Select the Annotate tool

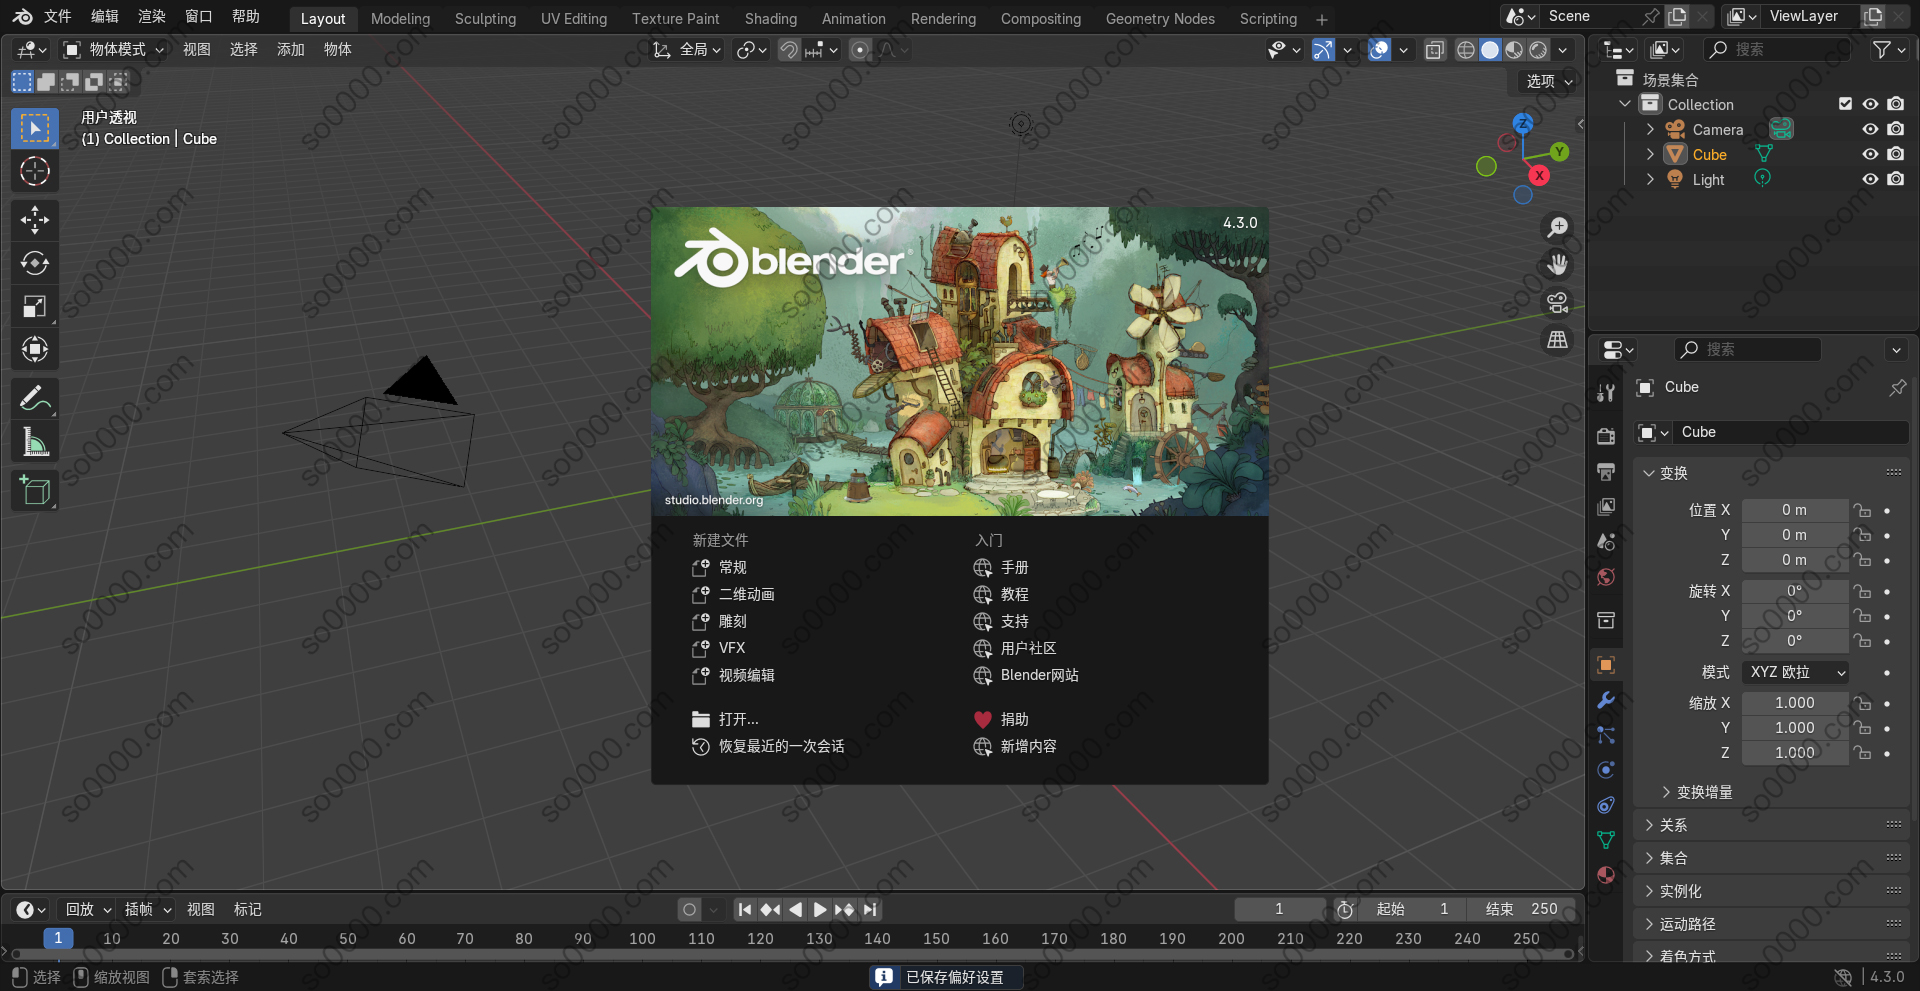tap(35, 398)
